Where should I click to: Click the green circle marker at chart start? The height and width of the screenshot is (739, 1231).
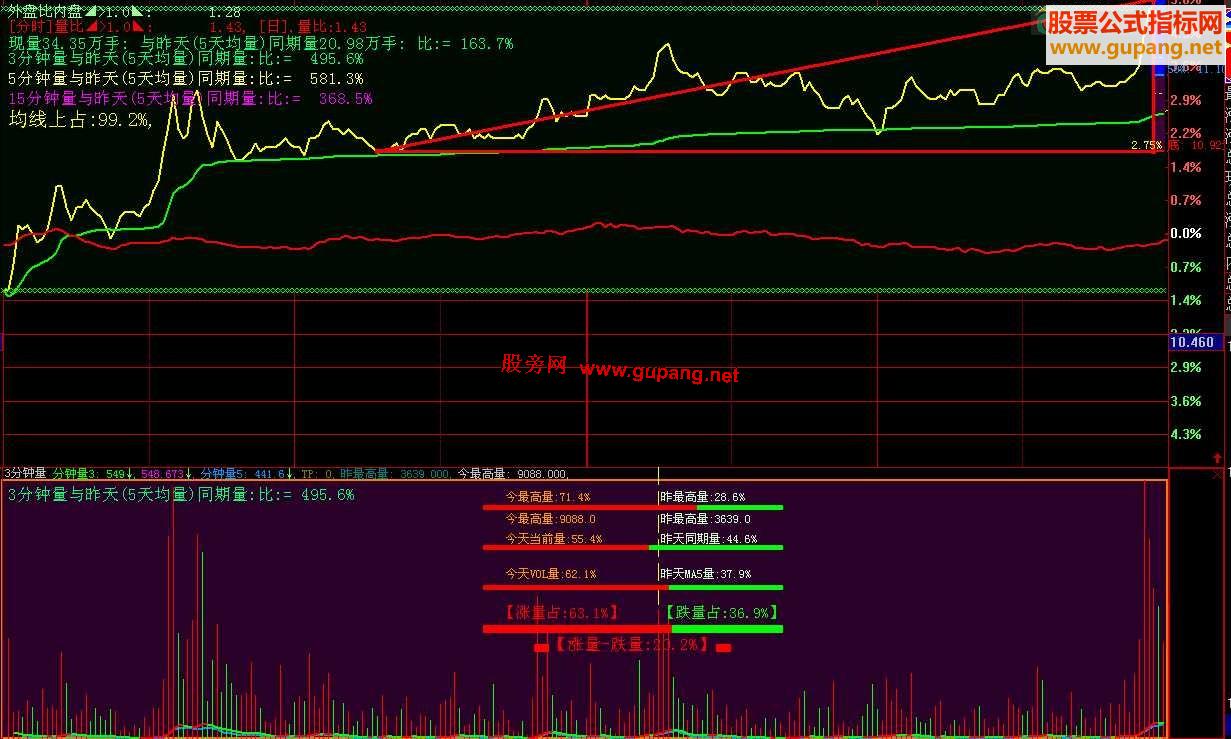click(x=9, y=292)
